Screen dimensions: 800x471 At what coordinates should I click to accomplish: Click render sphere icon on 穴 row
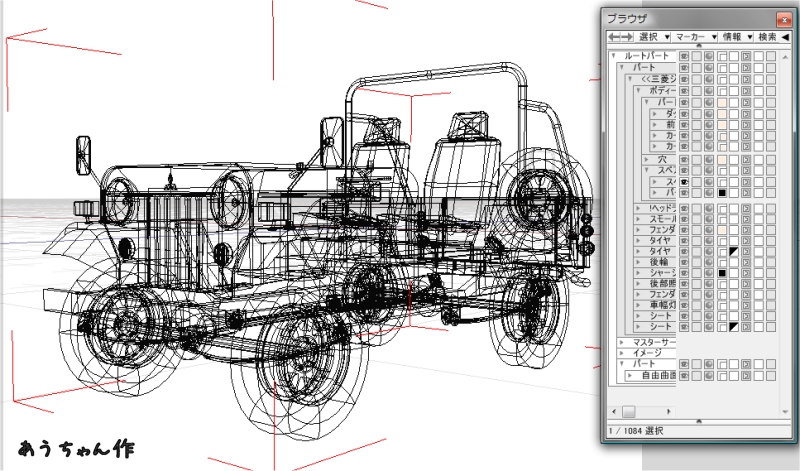709,160
